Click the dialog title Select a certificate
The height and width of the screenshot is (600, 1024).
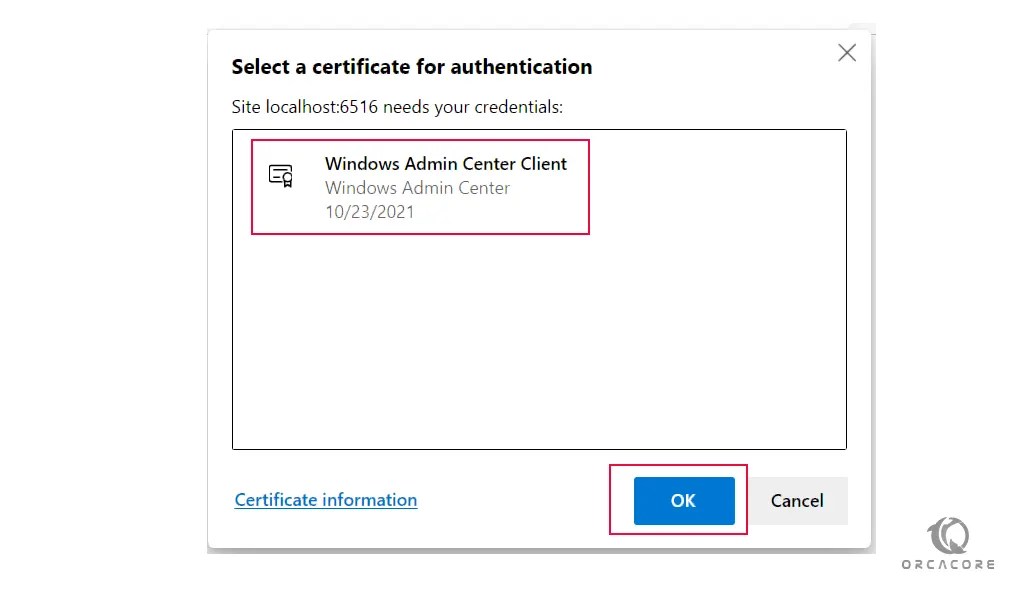coord(412,67)
